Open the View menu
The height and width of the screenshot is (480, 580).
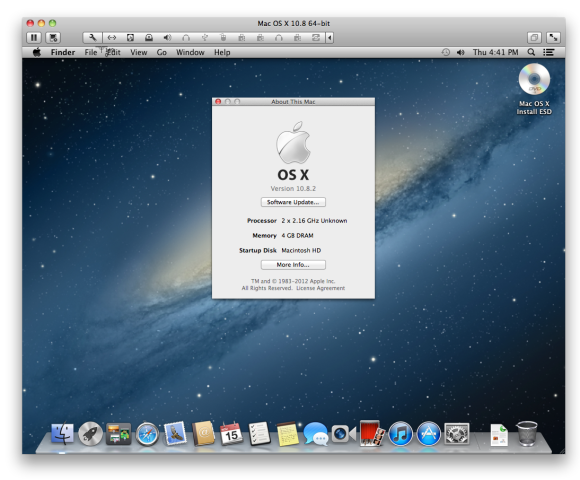[138, 52]
